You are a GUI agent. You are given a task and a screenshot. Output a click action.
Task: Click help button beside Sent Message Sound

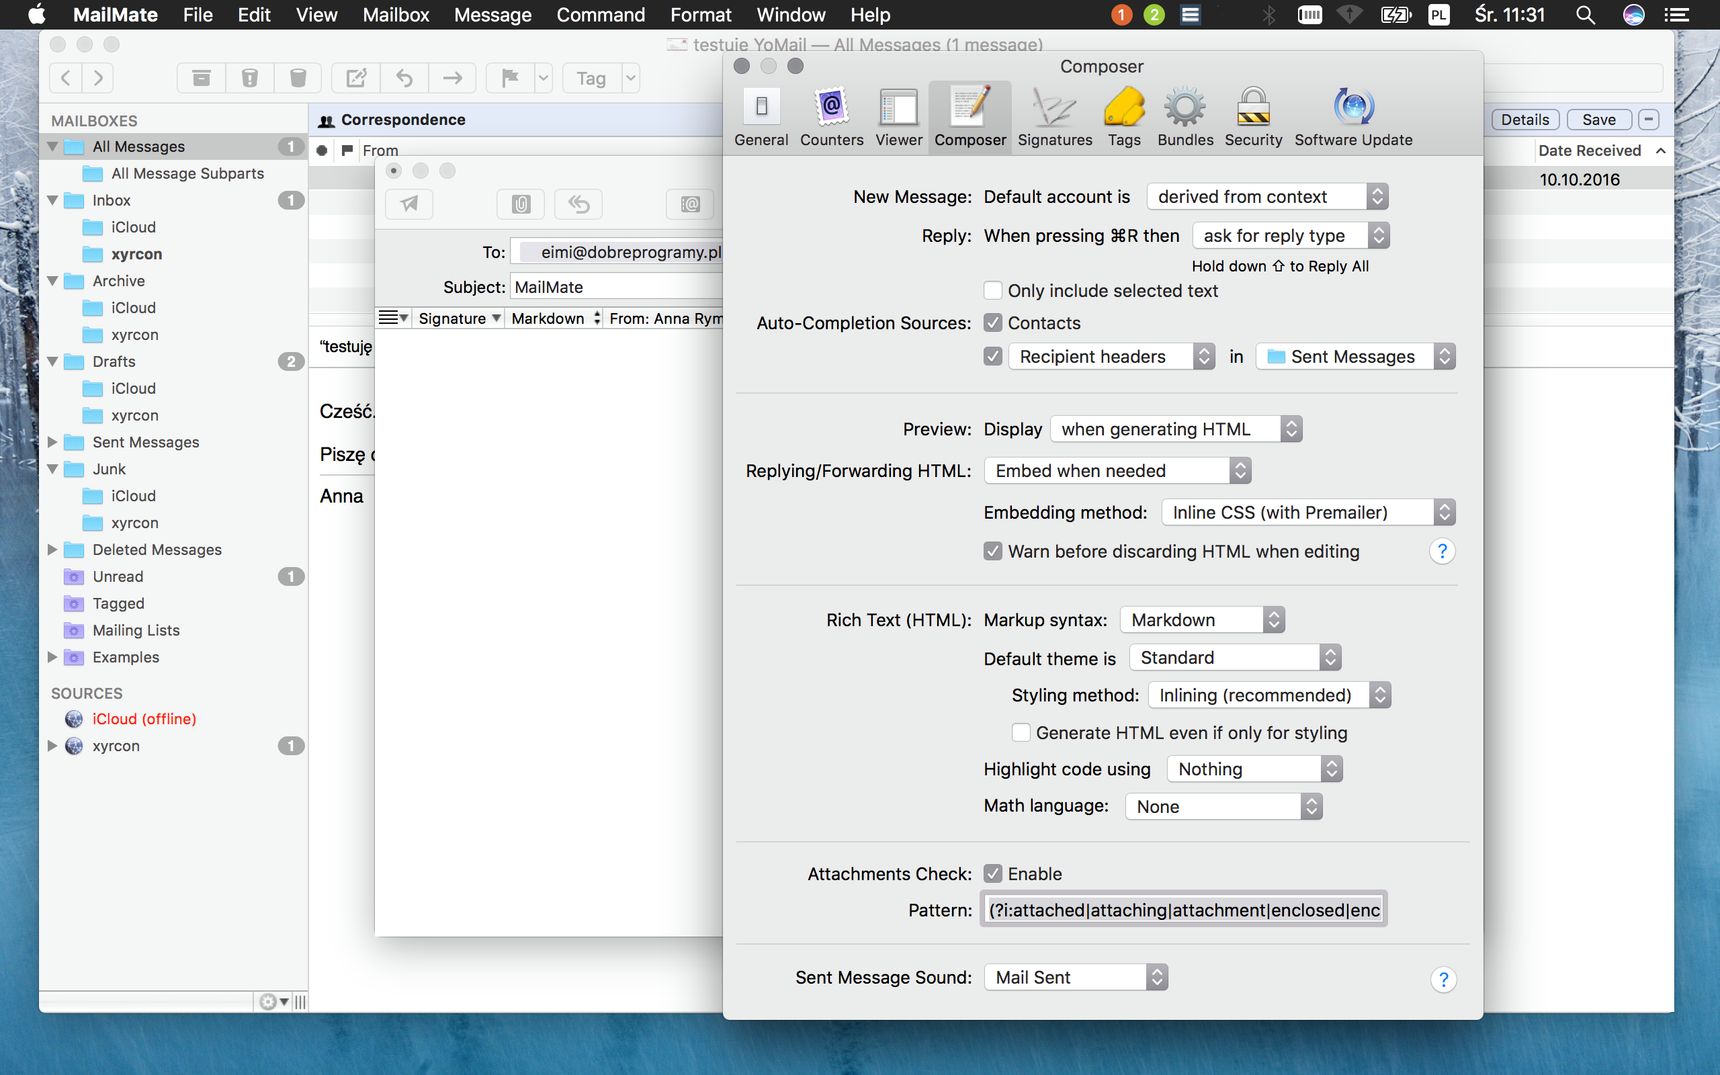1442,979
